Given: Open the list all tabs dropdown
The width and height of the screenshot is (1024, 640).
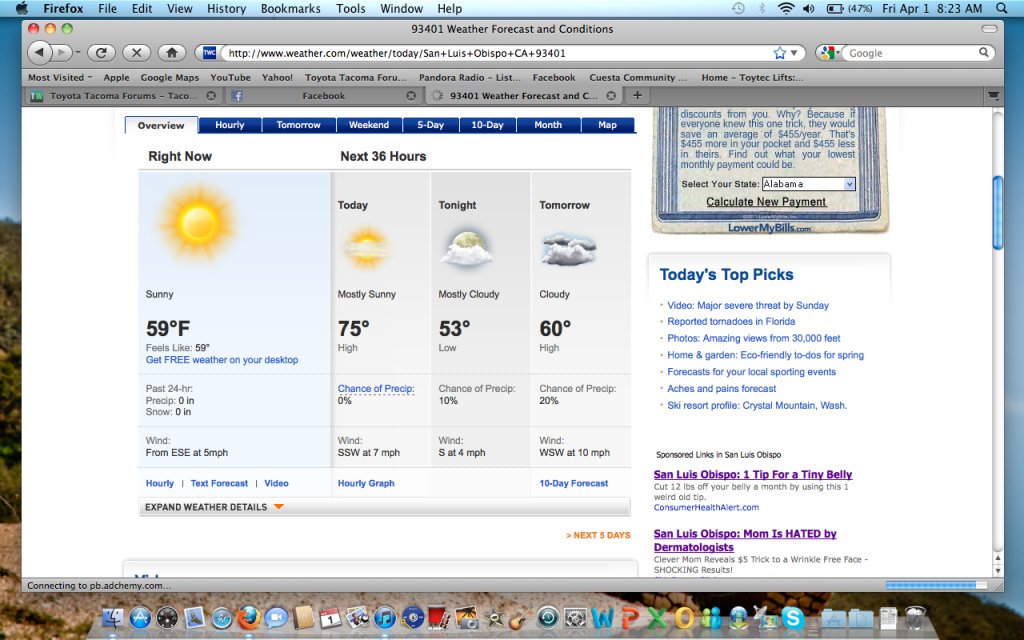Looking at the screenshot, I should (993, 95).
